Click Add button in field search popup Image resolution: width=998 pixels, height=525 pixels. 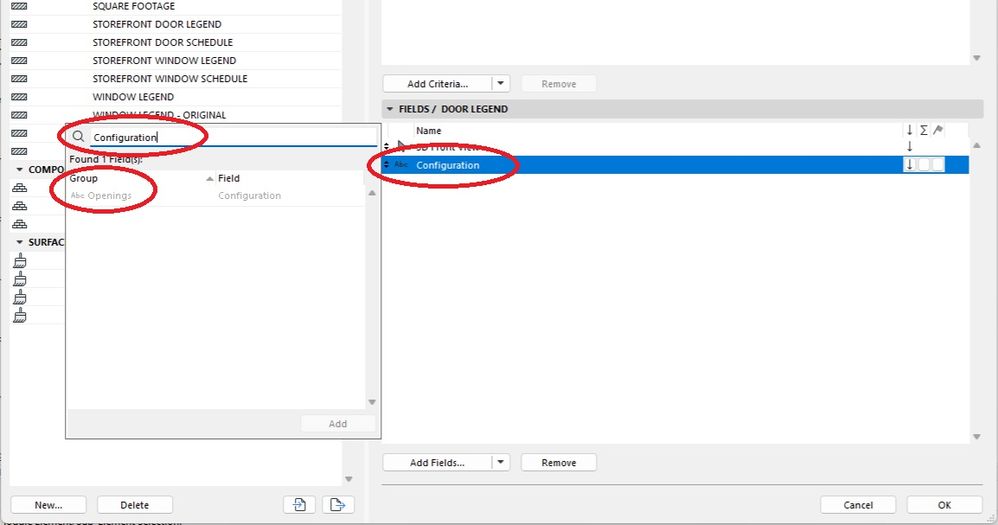point(337,423)
